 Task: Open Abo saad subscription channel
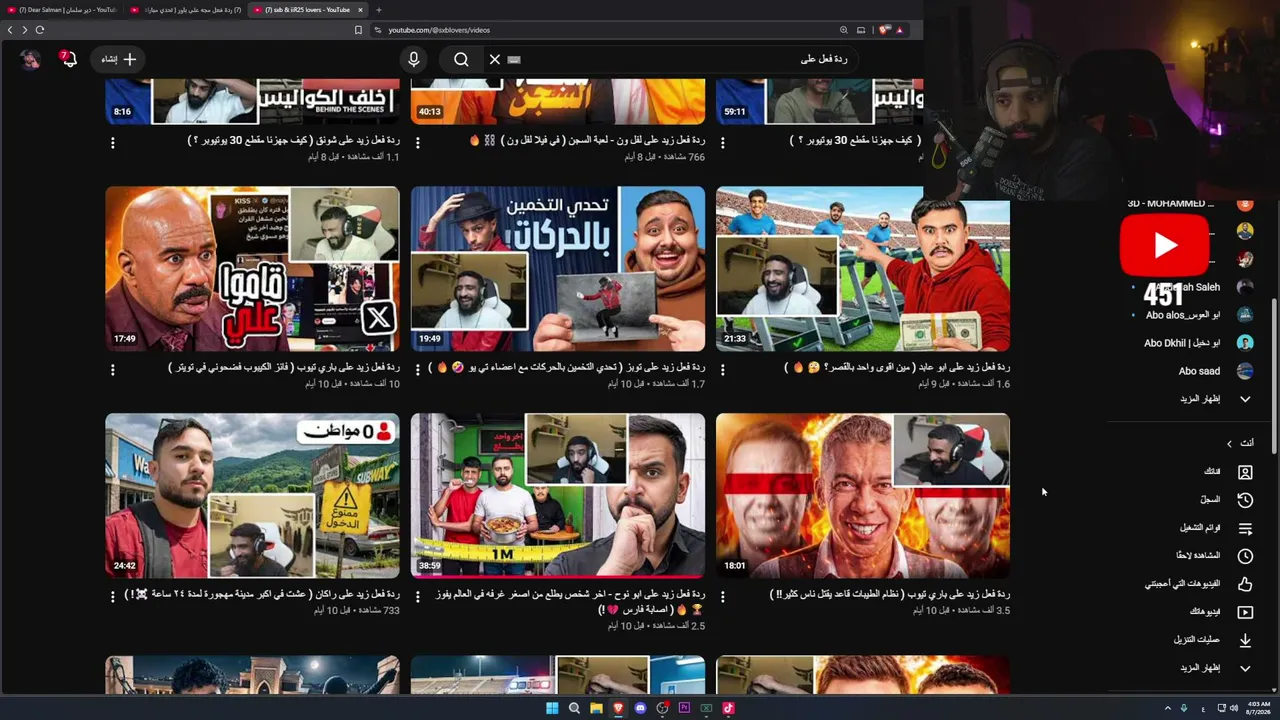[x=1215, y=371]
